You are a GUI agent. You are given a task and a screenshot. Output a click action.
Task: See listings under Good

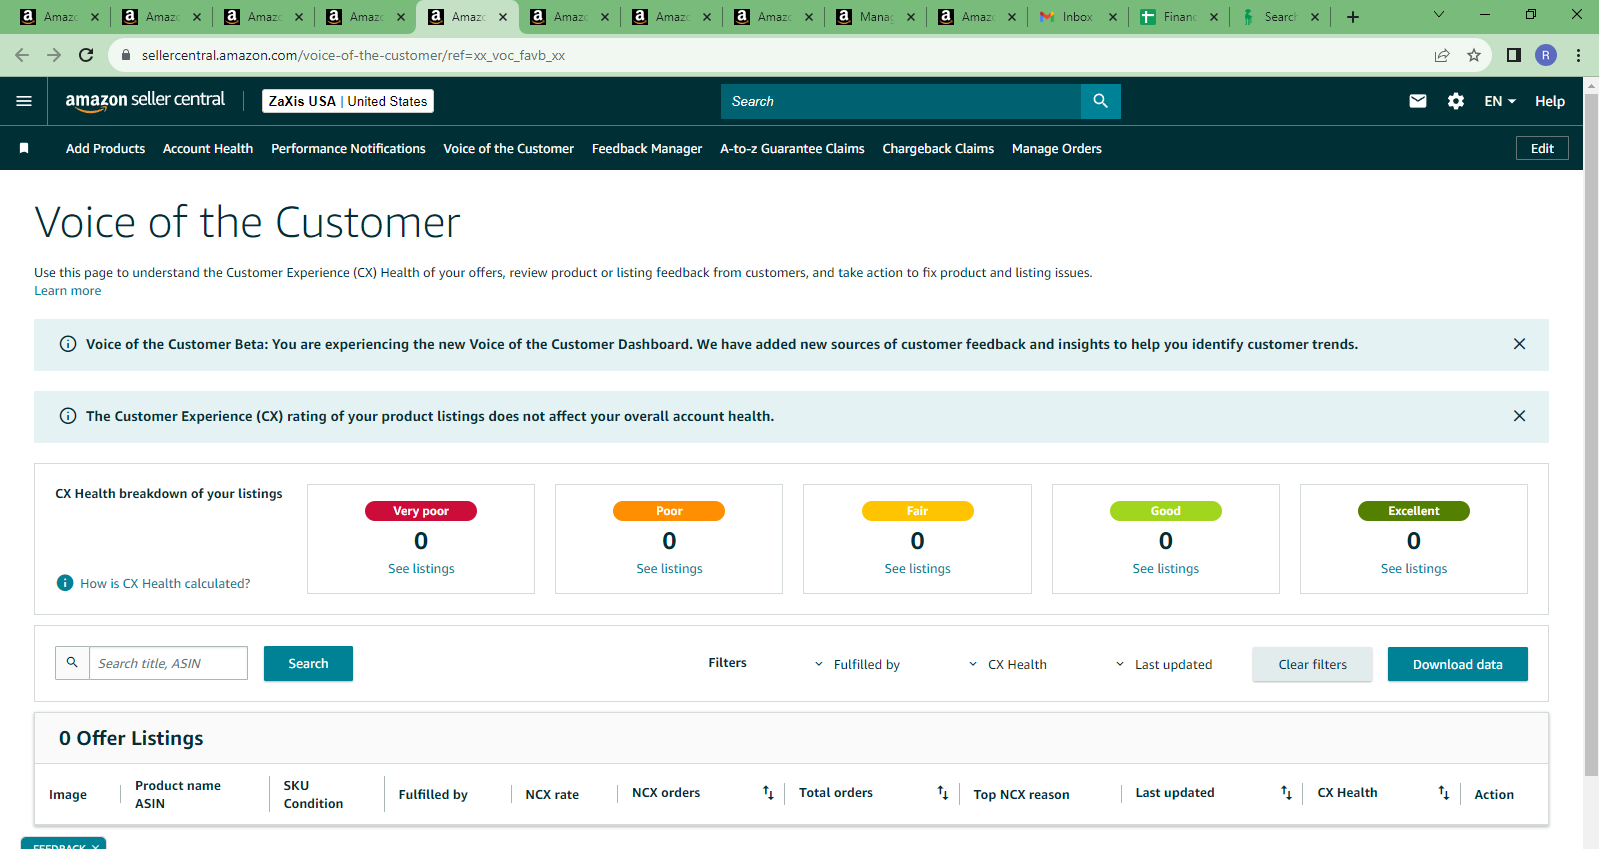pyautogui.click(x=1165, y=569)
